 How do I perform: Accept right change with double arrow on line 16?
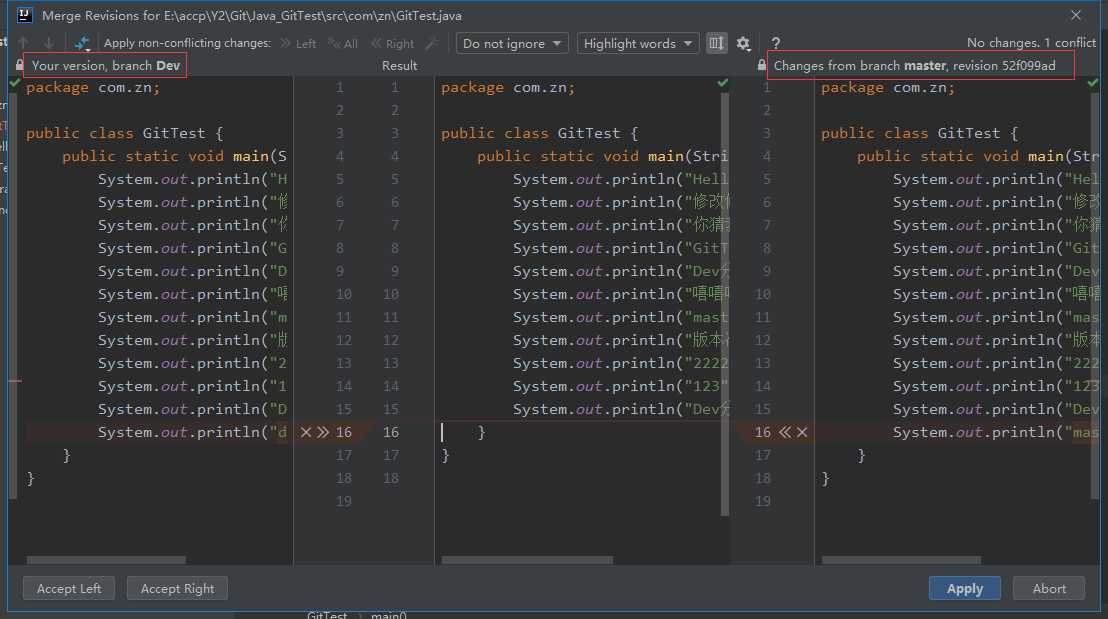(x=784, y=432)
